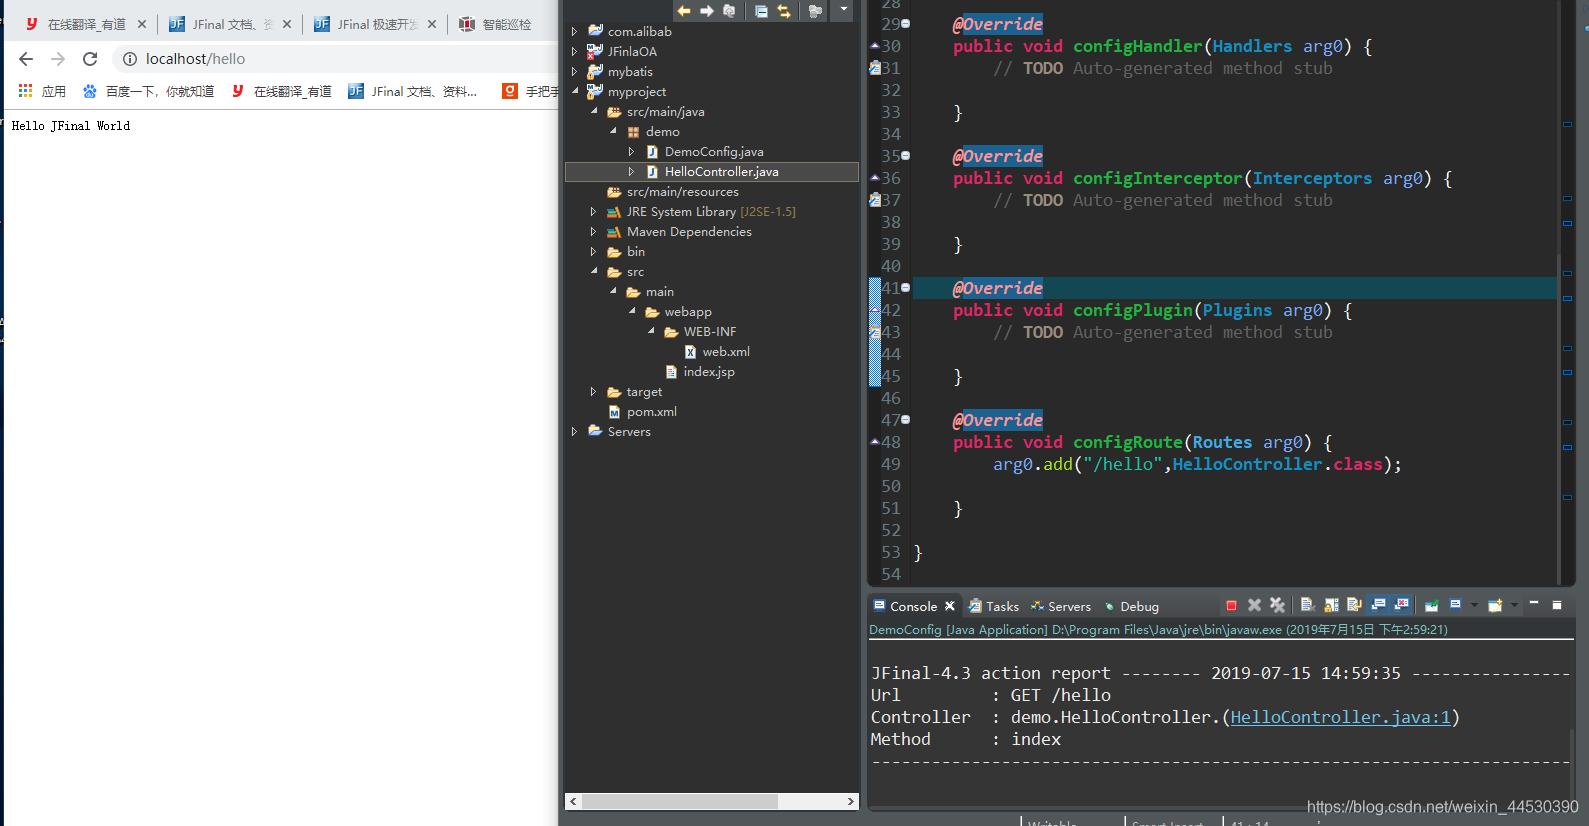1589x826 pixels.
Task: Click the Up one level icon in Package Explorer
Action: [x=729, y=11]
